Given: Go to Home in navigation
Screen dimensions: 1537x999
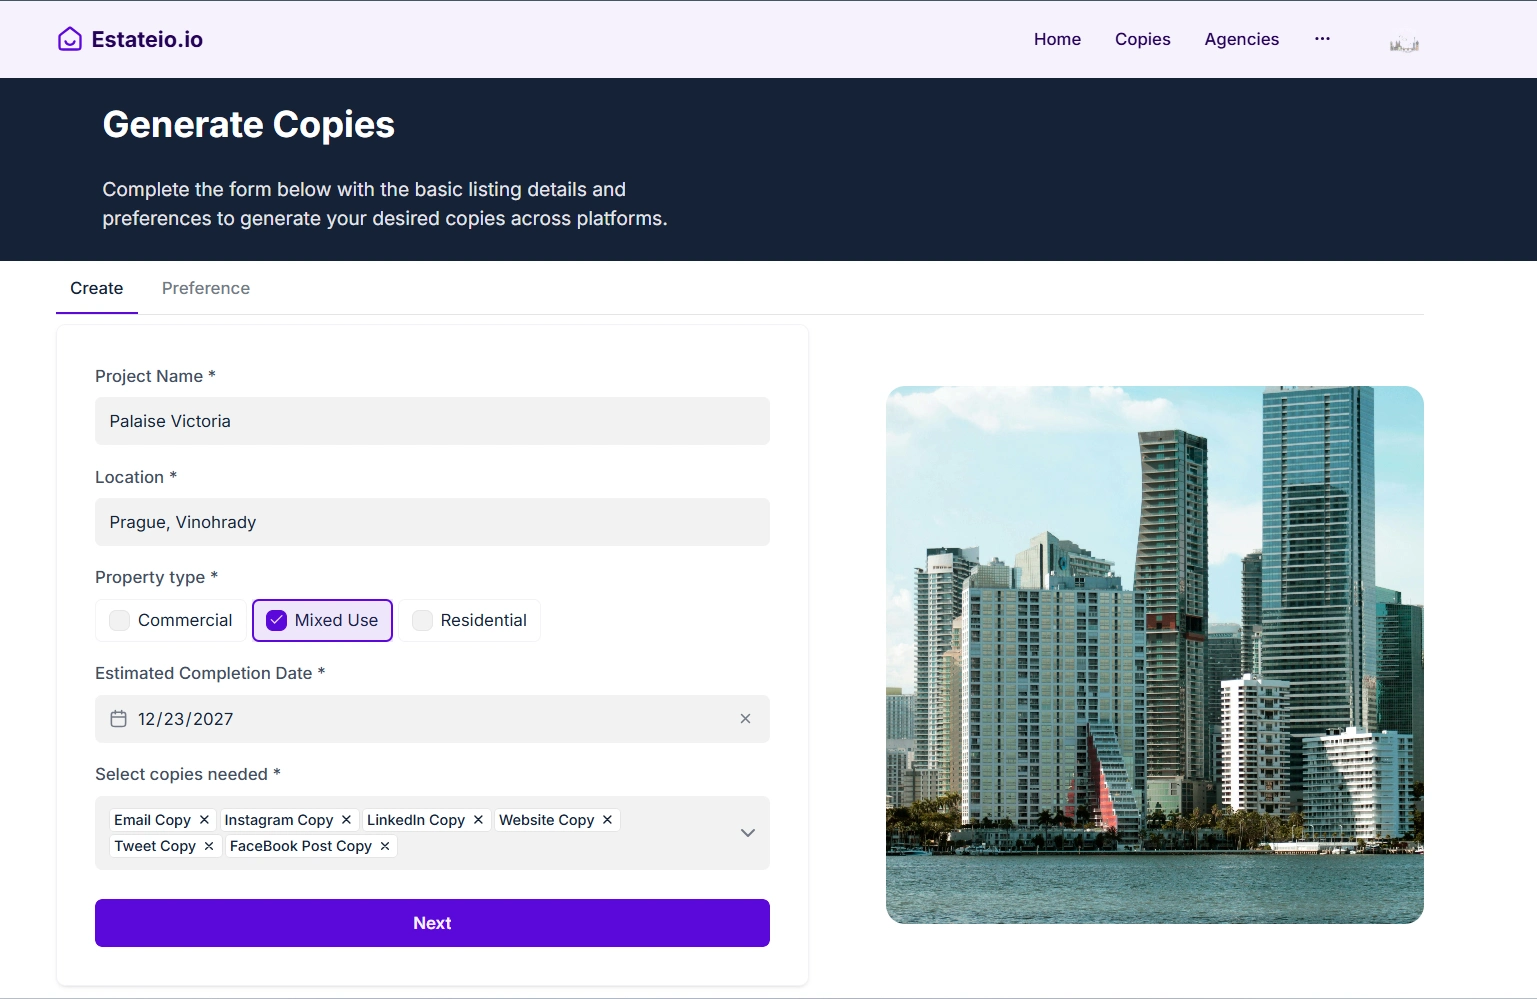Looking at the screenshot, I should tap(1057, 39).
